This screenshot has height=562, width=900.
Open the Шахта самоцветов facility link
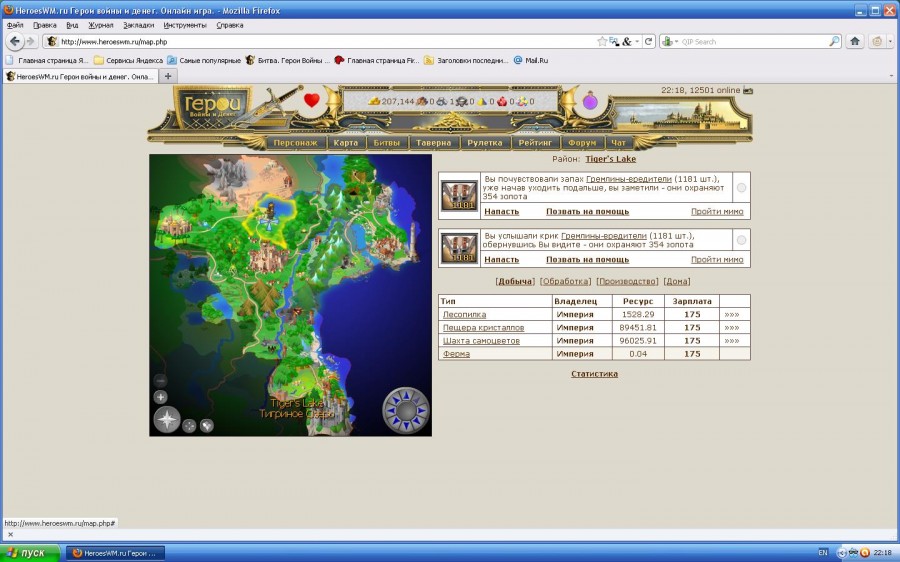tap(481, 341)
